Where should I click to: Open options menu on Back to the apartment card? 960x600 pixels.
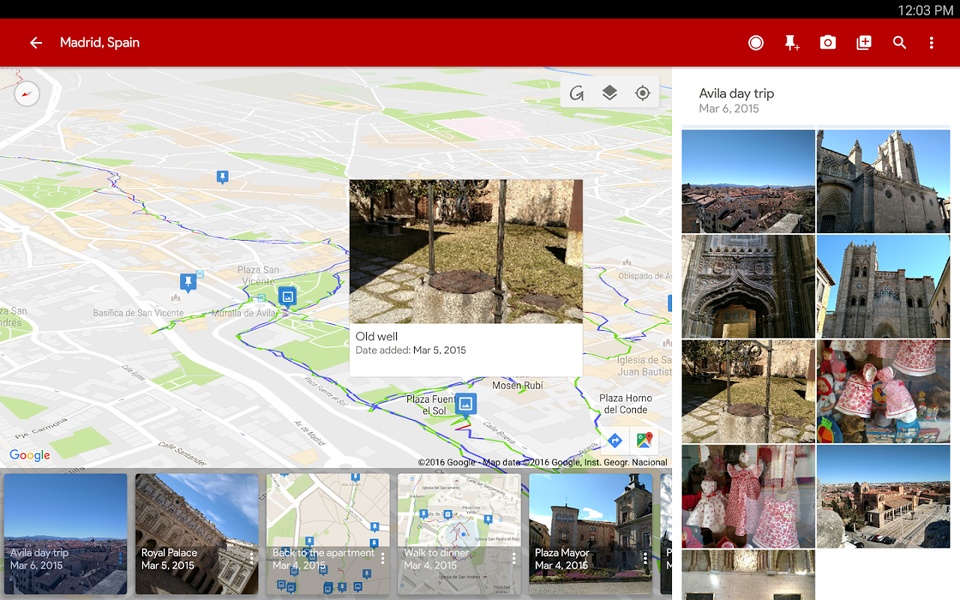pyautogui.click(x=383, y=558)
